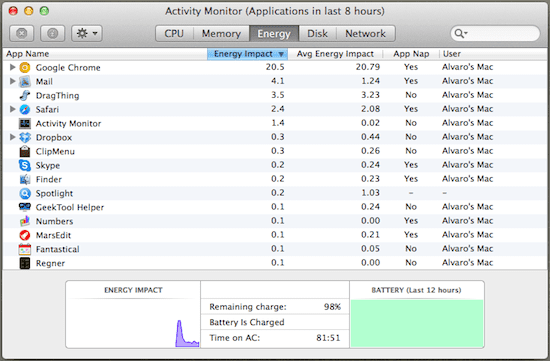This screenshot has width=550, height=361.
Task: Click the Dropbox box icon
Action: pyautogui.click(x=25, y=137)
